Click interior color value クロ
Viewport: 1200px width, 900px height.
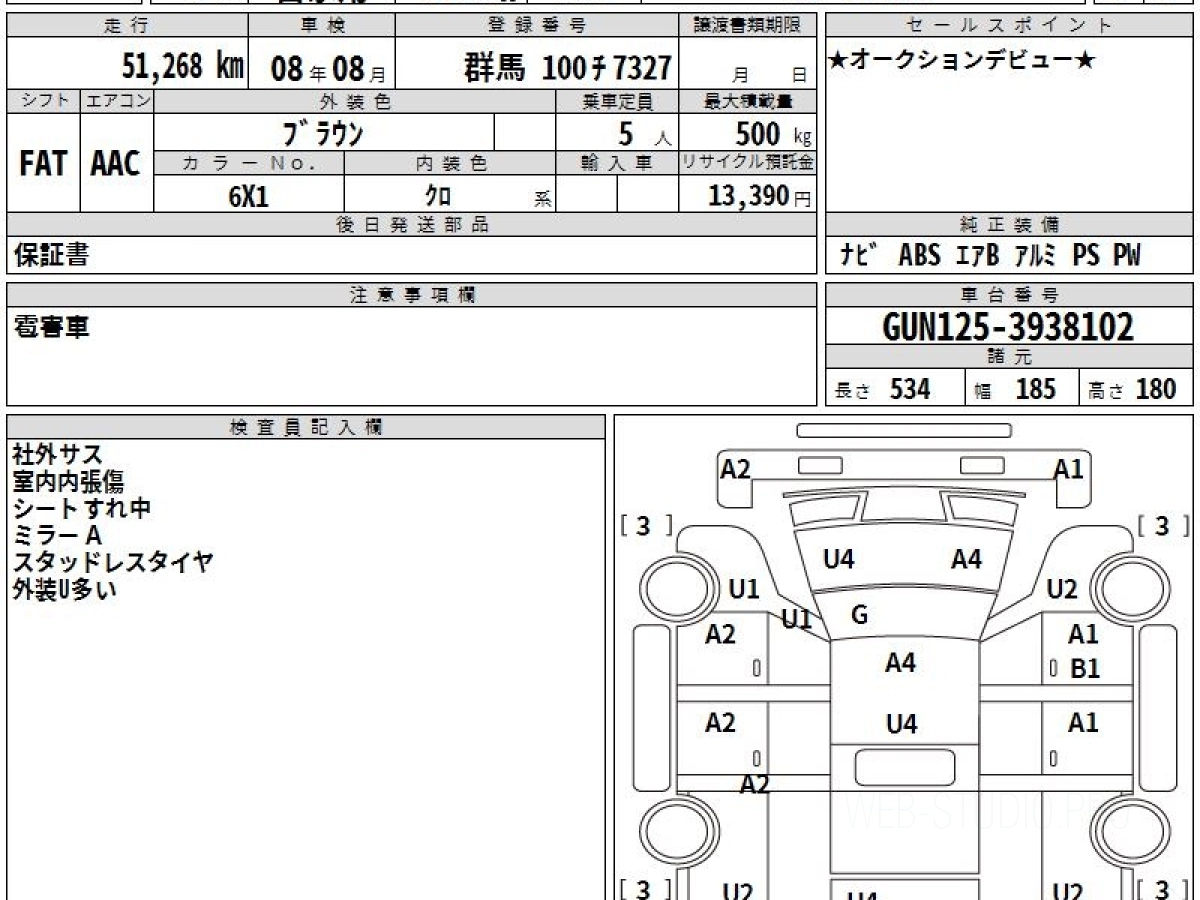pos(438,197)
